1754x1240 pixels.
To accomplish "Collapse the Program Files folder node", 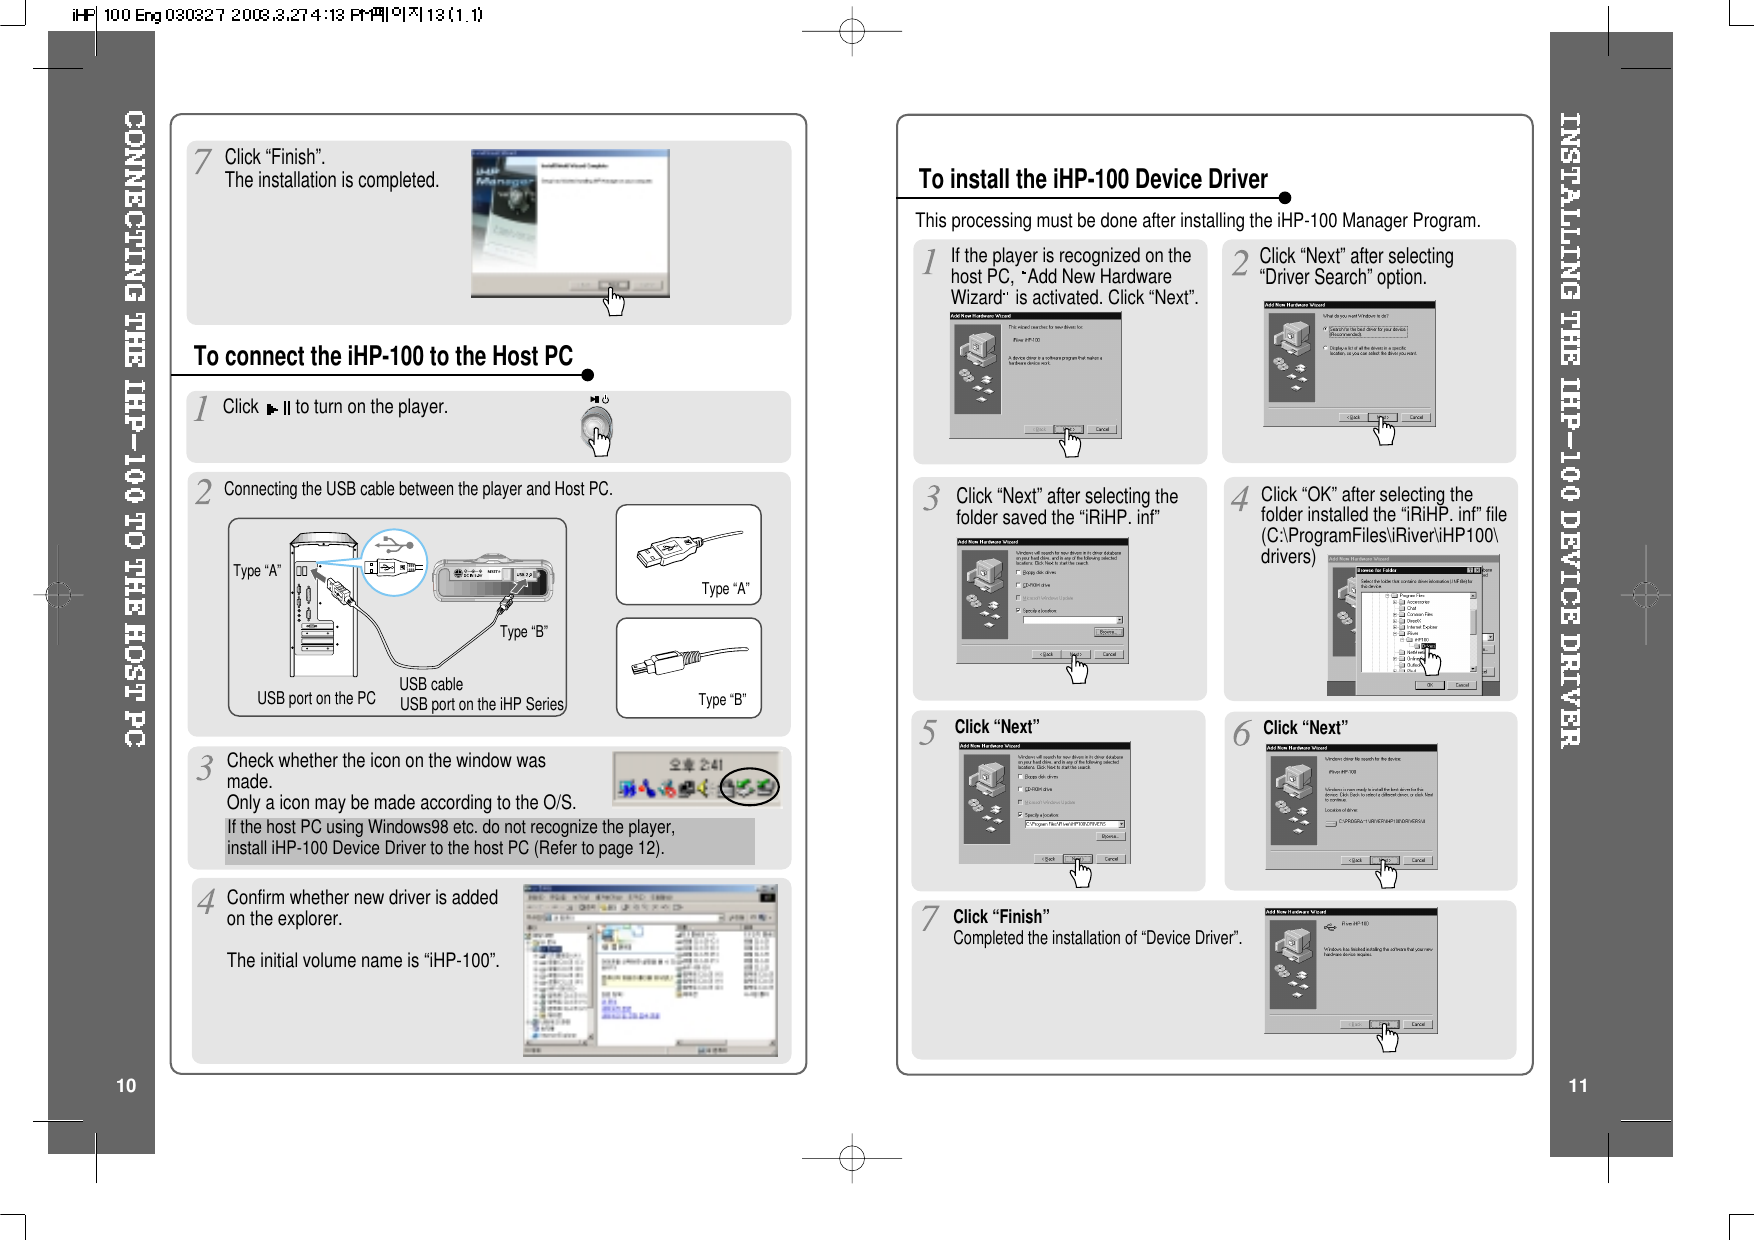I will click(x=1387, y=596).
